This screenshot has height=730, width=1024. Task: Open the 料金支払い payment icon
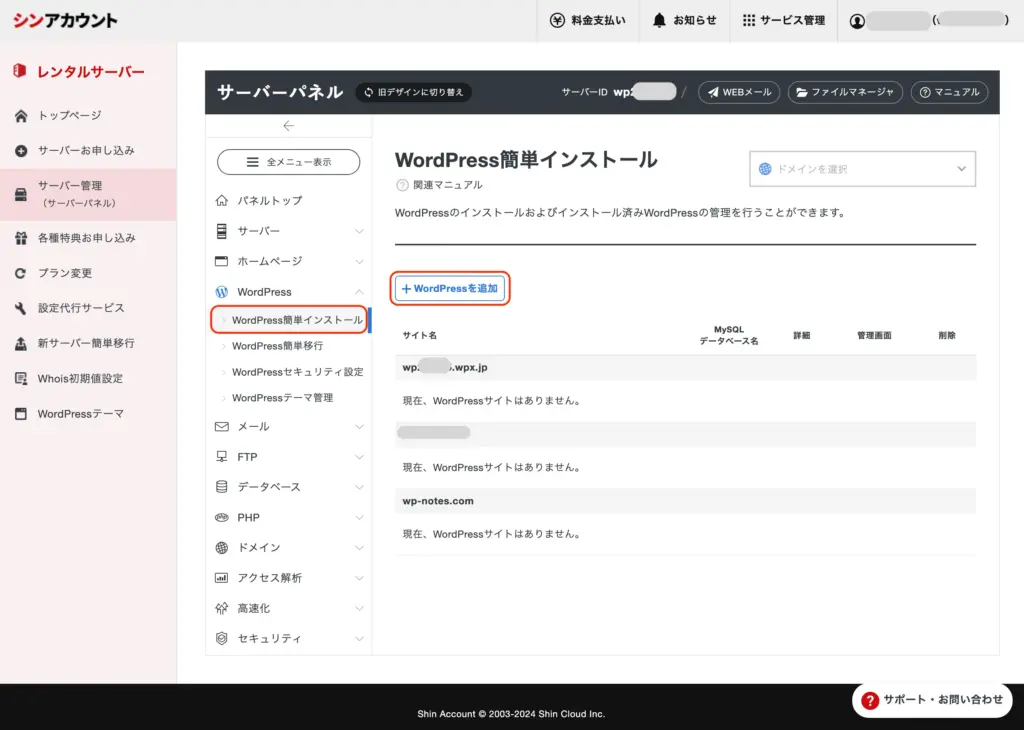coord(559,20)
